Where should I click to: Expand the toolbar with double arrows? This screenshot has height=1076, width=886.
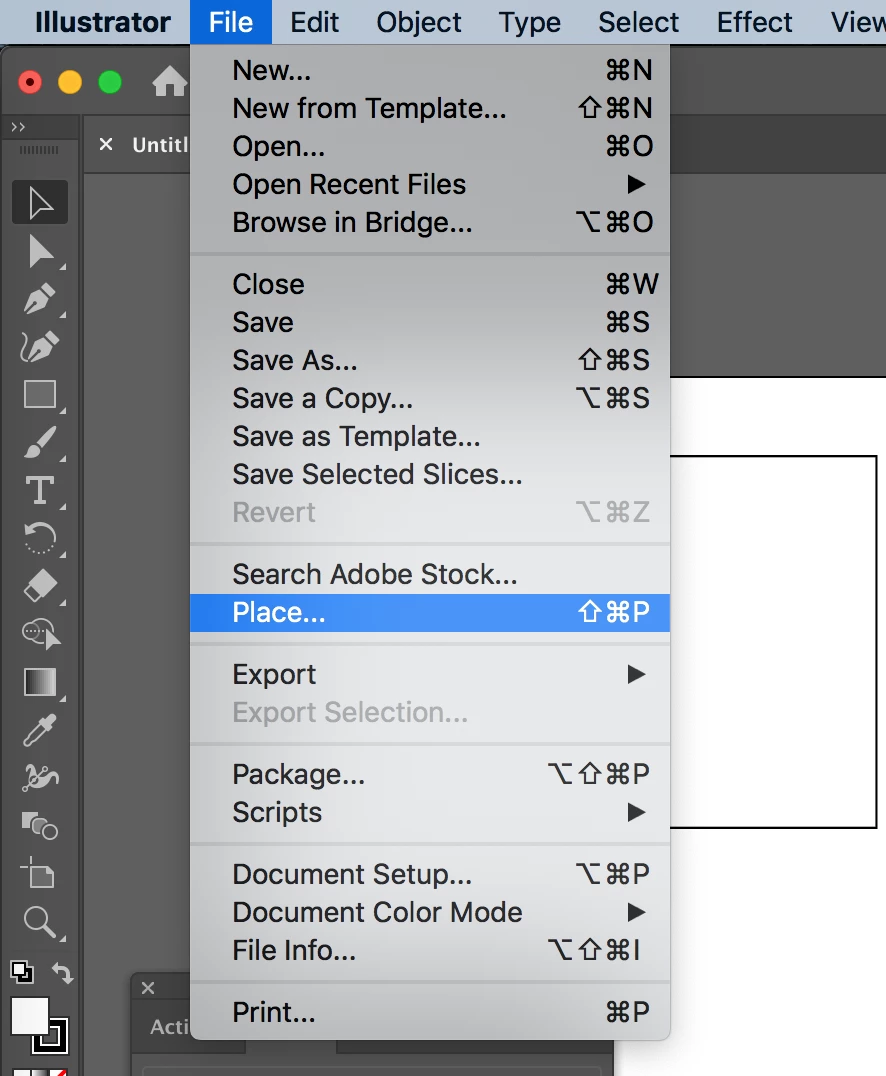[19, 127]
